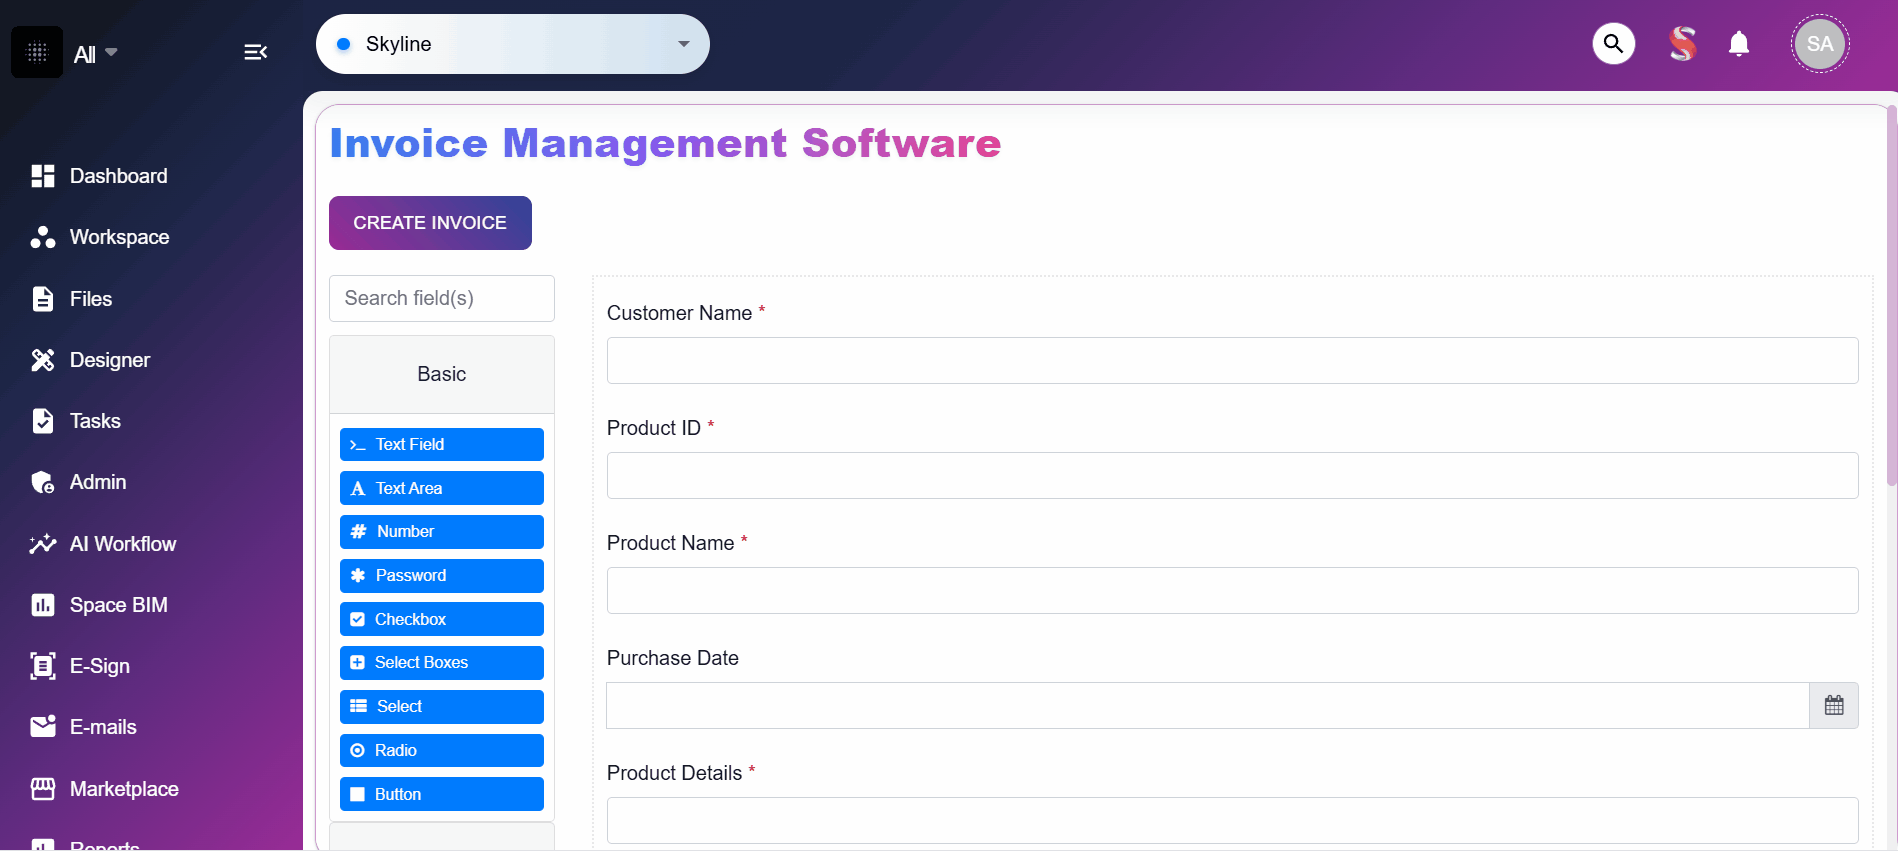Open Tasks menu label

pyautogui.click(x=95, y=421)
